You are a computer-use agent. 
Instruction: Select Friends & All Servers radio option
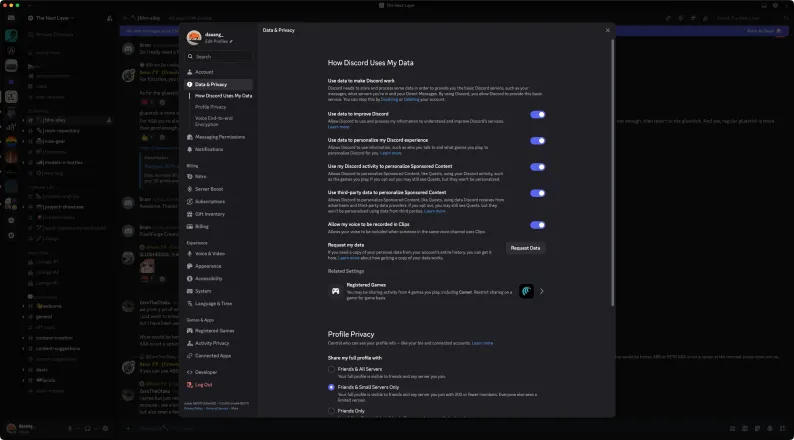[x=331, y=370]
